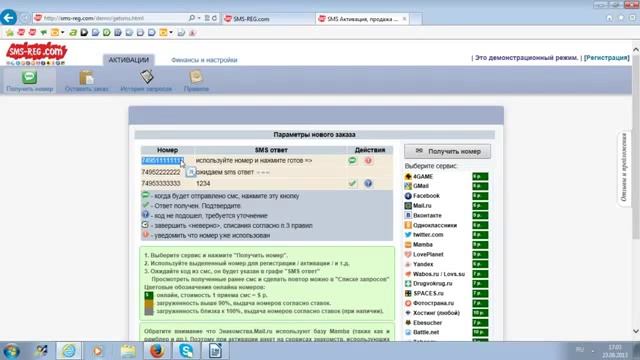Image resolution: width=640 pixels, height=360 pixels.
Task: Click the small icon beside 74952222222
Action: pos(190,172)
